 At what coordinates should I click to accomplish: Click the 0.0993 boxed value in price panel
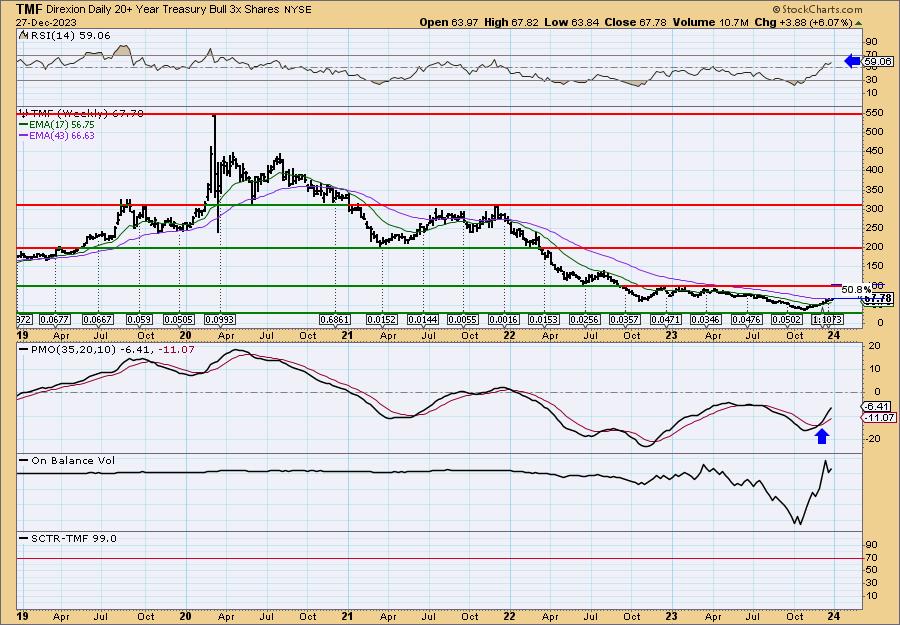(219, 319)
